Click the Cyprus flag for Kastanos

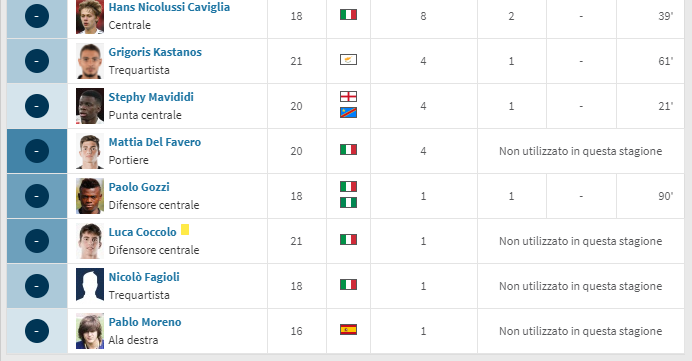pyautogui.click(x=348, y=60)
